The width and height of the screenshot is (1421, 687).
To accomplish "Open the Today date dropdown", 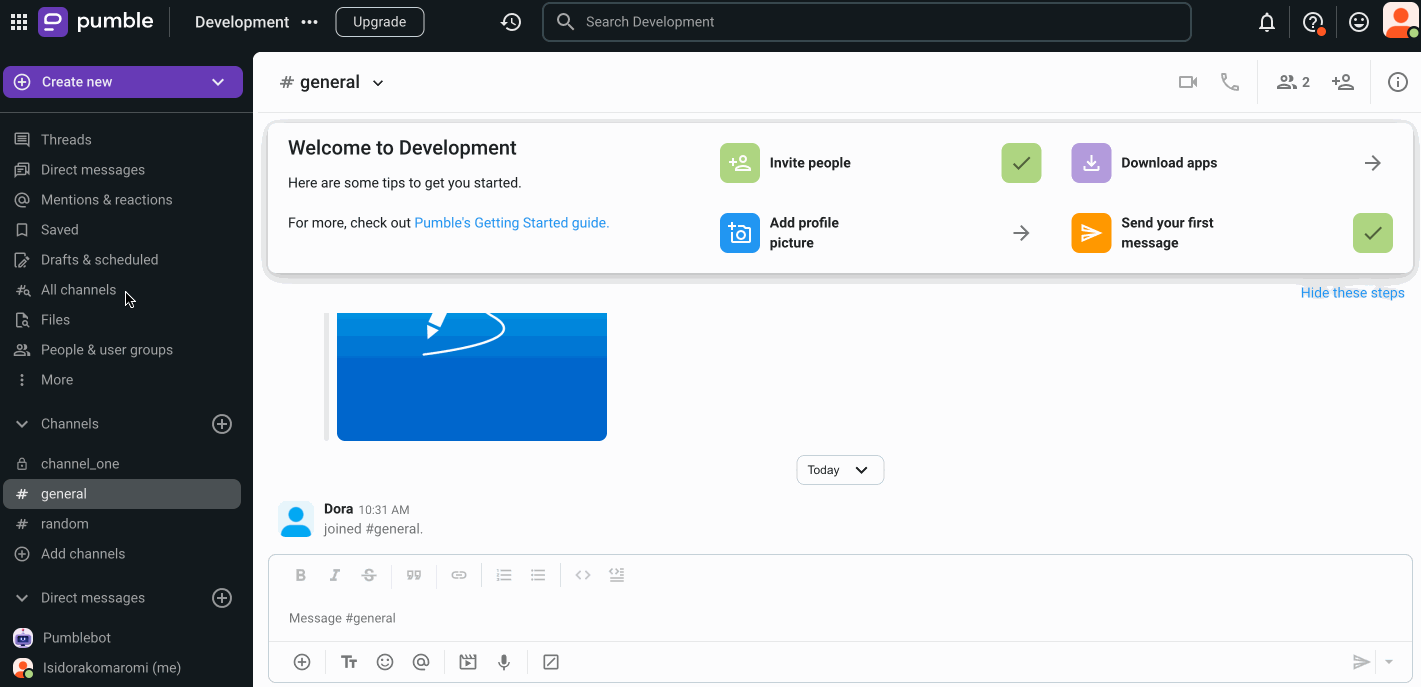I will tap(840, 470).
